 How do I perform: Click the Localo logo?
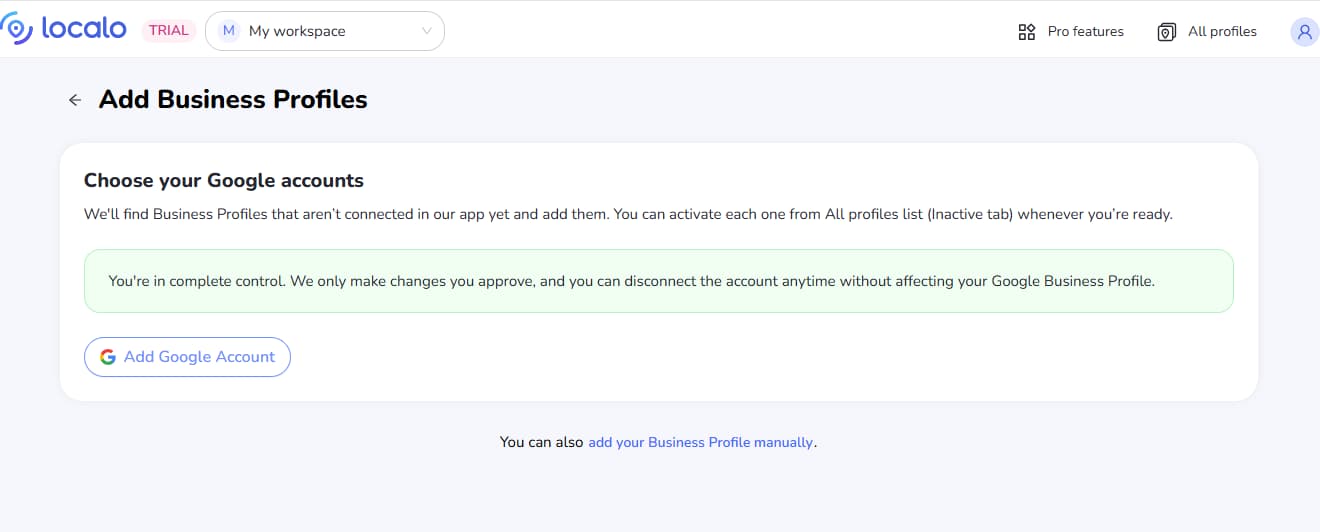(x=63, y=30)
